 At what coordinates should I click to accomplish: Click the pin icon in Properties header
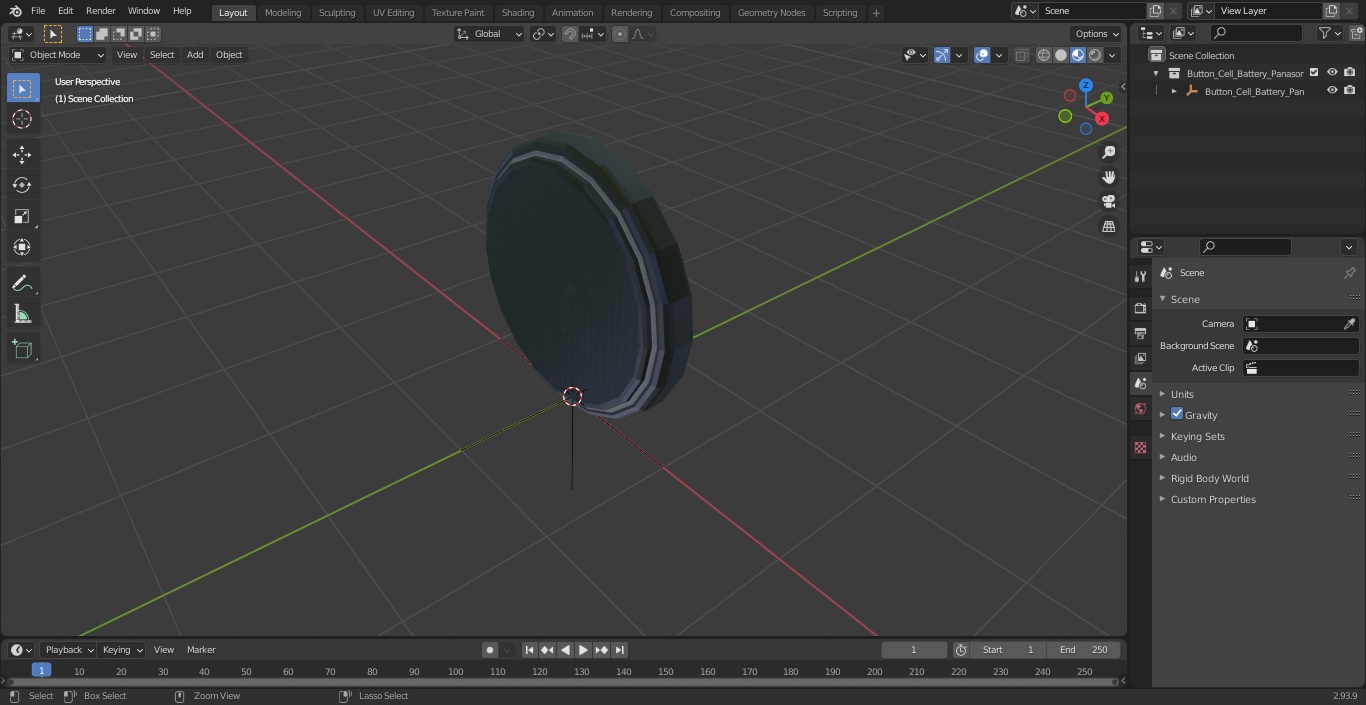coord(1349,273)
